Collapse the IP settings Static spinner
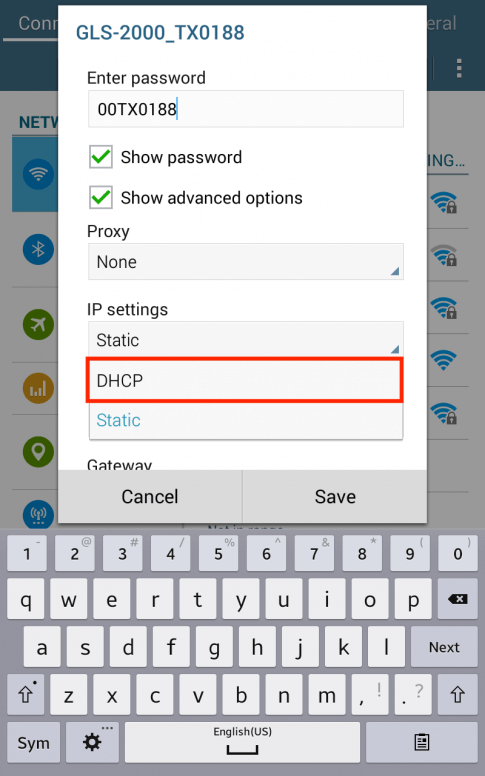This screenshot has width=485, height=776. [245, 340]
